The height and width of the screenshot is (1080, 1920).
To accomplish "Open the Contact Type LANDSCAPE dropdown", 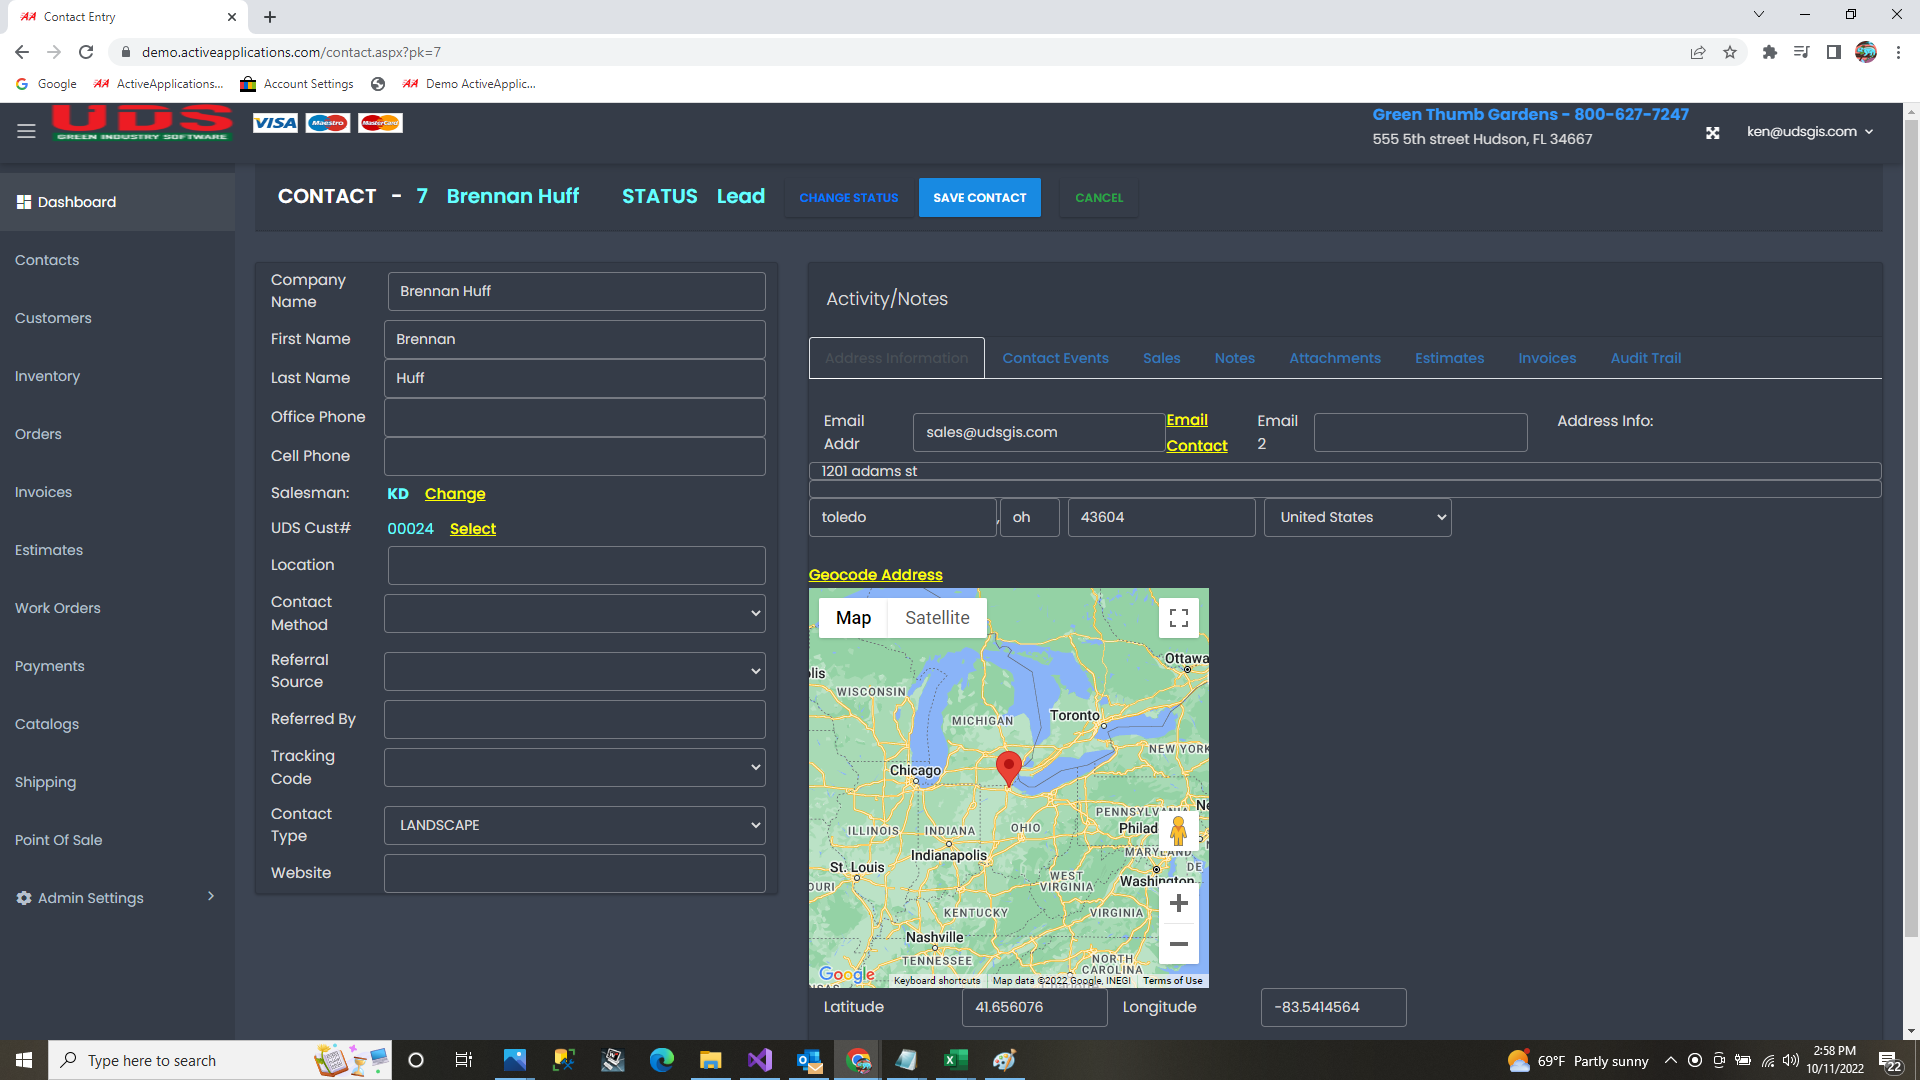I will click(x=575, y=825).
